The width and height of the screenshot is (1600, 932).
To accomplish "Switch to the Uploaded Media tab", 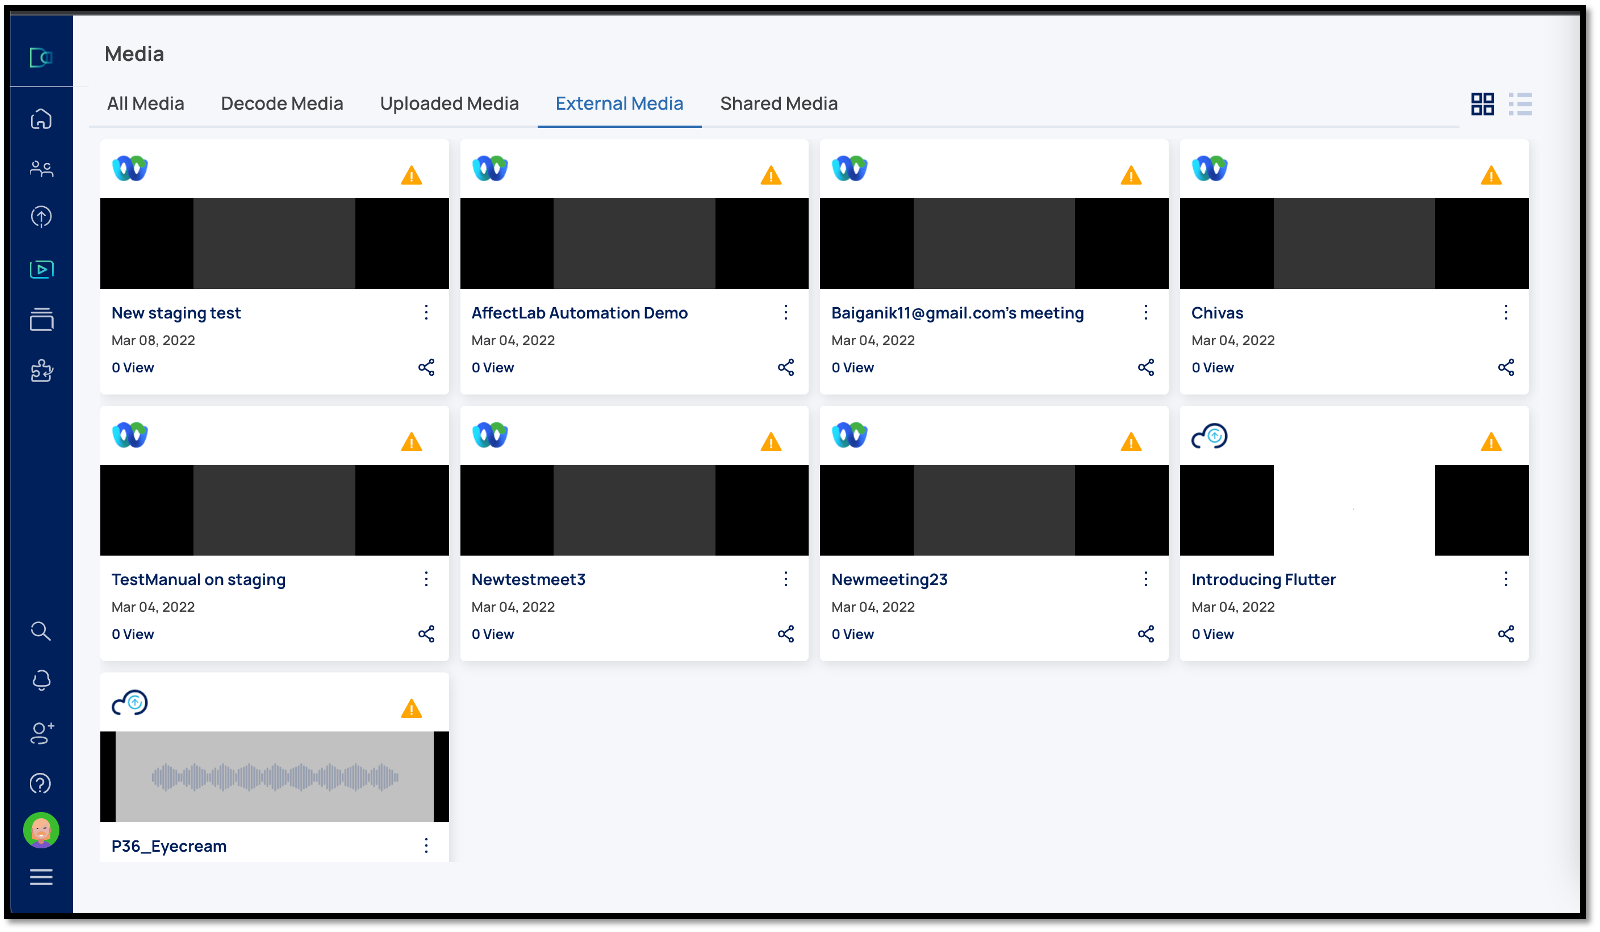I will [x=449, y=104].
